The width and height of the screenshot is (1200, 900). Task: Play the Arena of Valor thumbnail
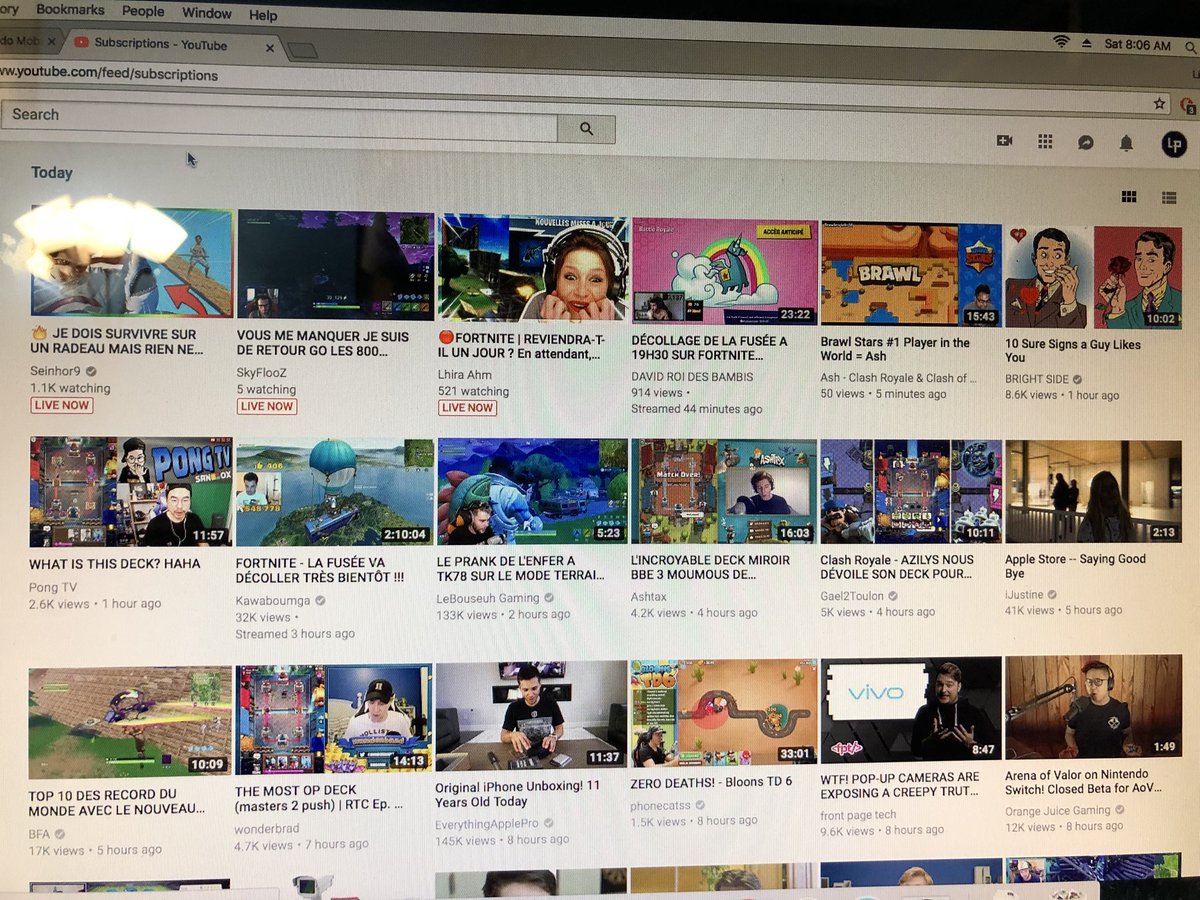click(1093, 707)
